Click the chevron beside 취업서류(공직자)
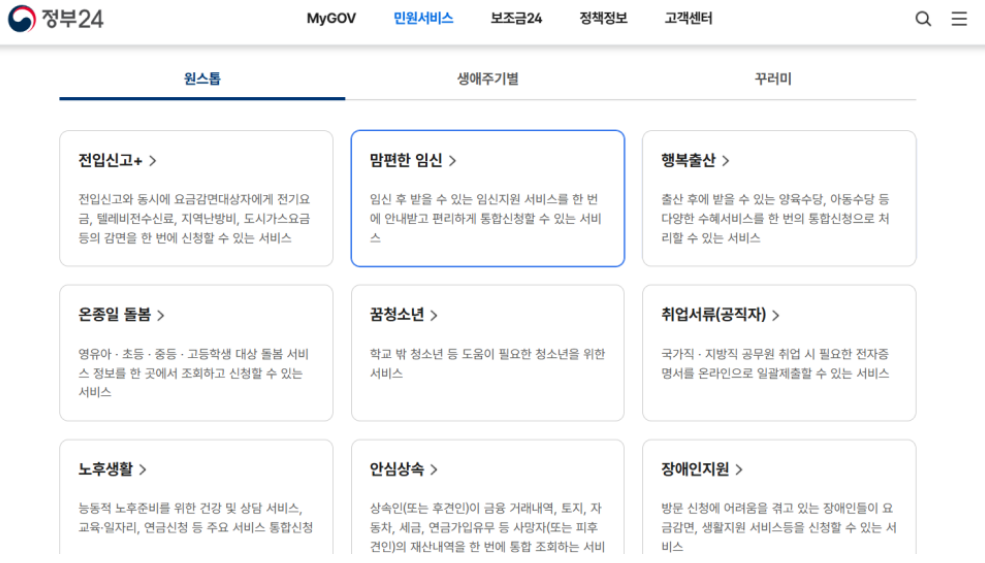Viewport: 985px width, 563px height. pyautogui.click(x=776, y=315)
